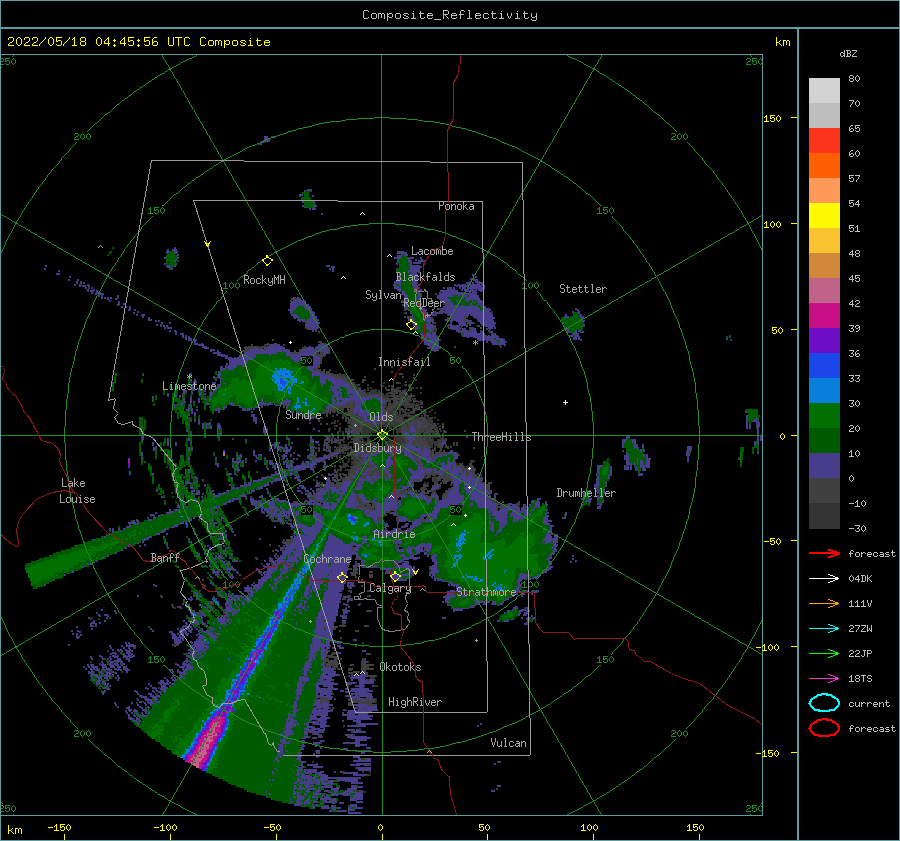This screenshot has width=900, height=841.
Task: Click the Calgary city label
Action: 390,588
